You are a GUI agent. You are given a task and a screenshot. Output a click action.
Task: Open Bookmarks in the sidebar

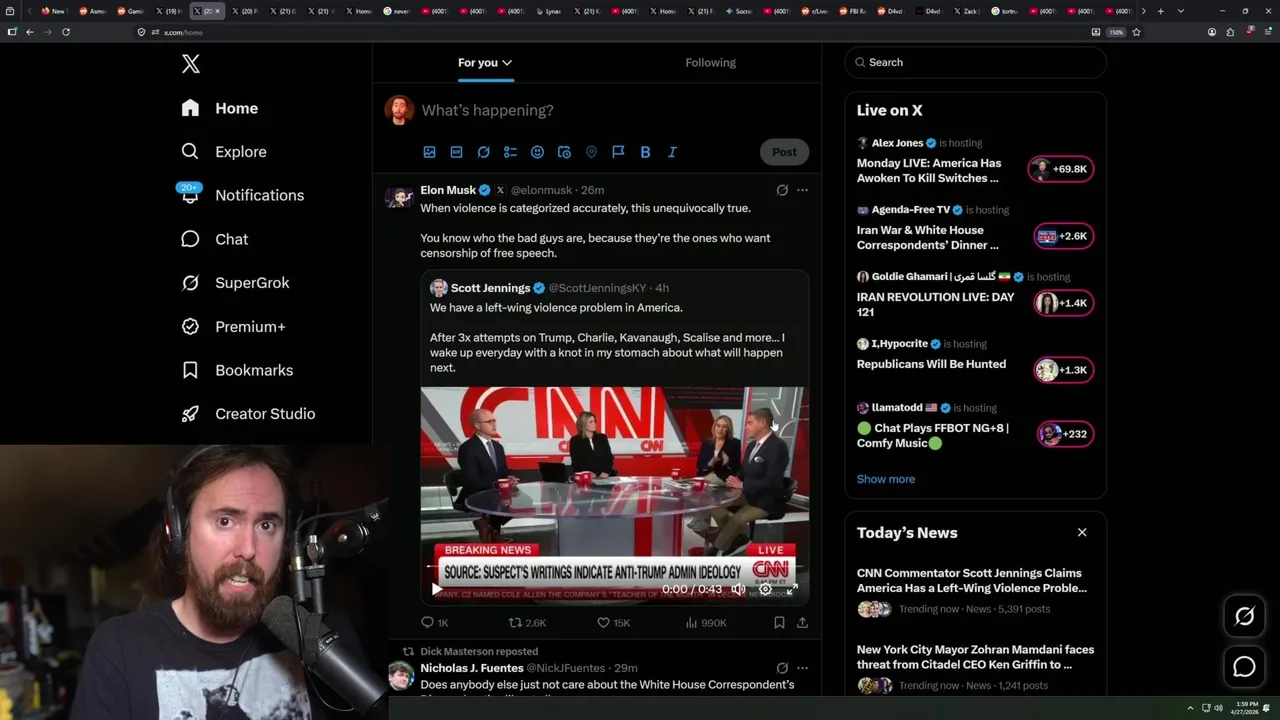(x=237, y=370)
